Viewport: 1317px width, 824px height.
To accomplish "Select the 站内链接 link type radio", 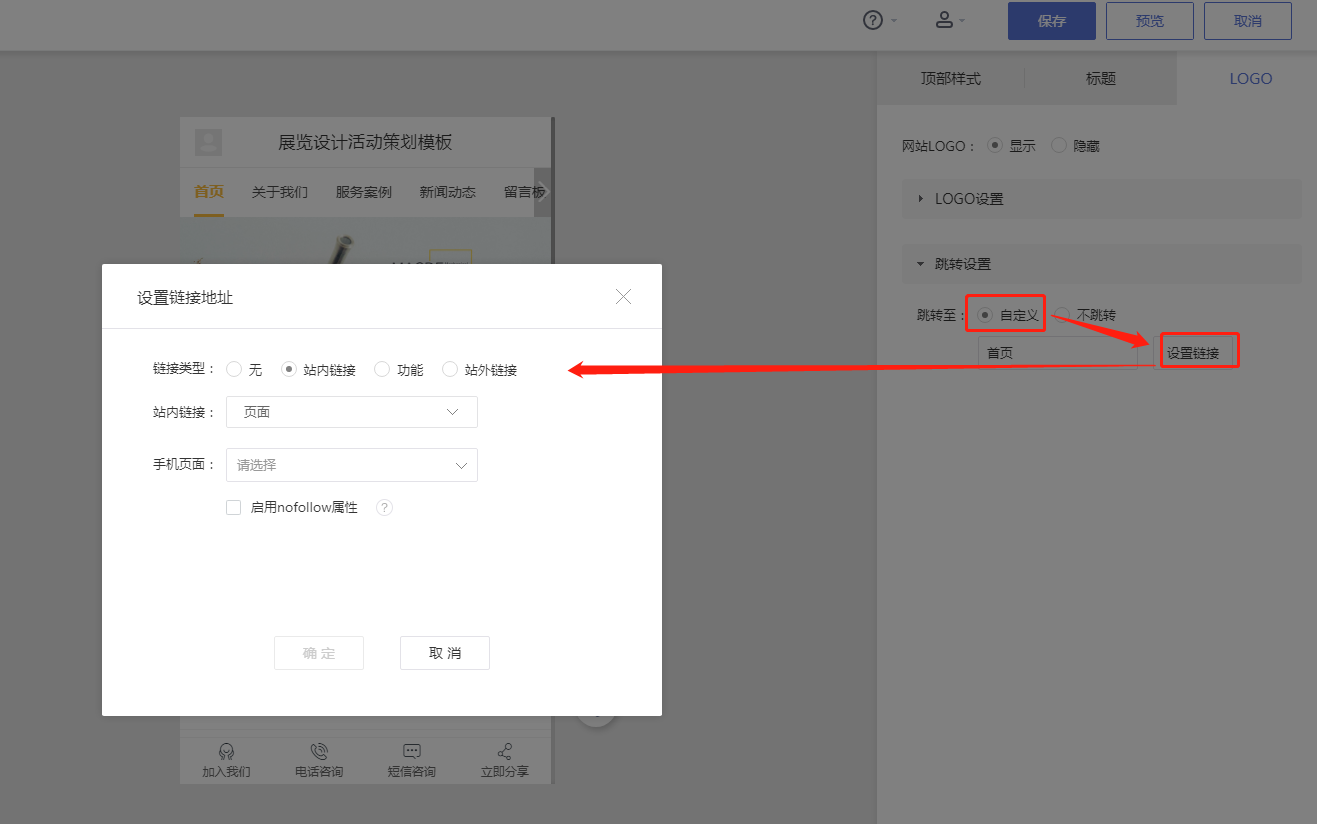I will pos(289,369).
